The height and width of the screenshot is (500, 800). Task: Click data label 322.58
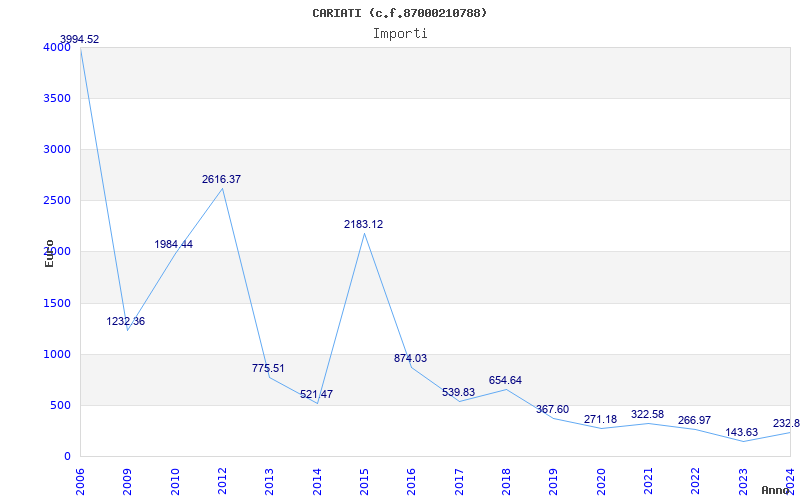647,415
